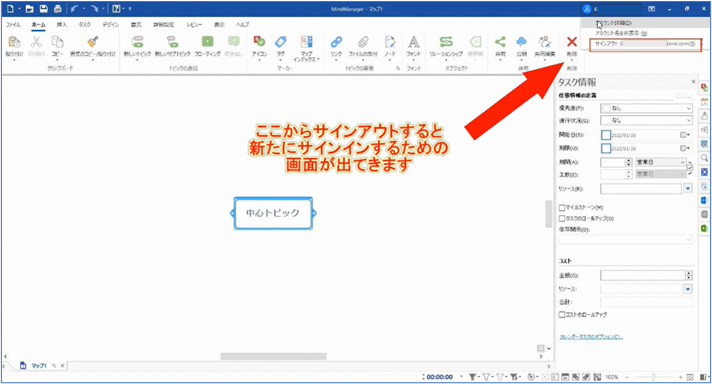Open the account user avatar in title bar

pyautogui.click(x=587, y=9)
